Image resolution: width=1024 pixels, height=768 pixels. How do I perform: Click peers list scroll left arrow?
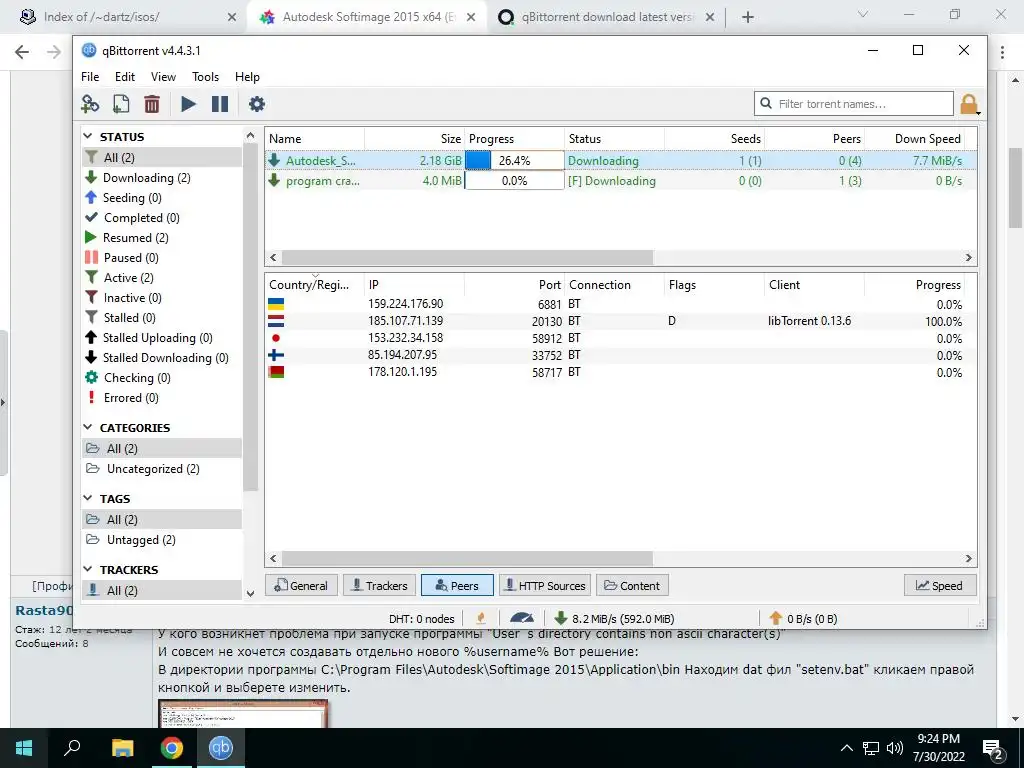click(x=273, y=558)
